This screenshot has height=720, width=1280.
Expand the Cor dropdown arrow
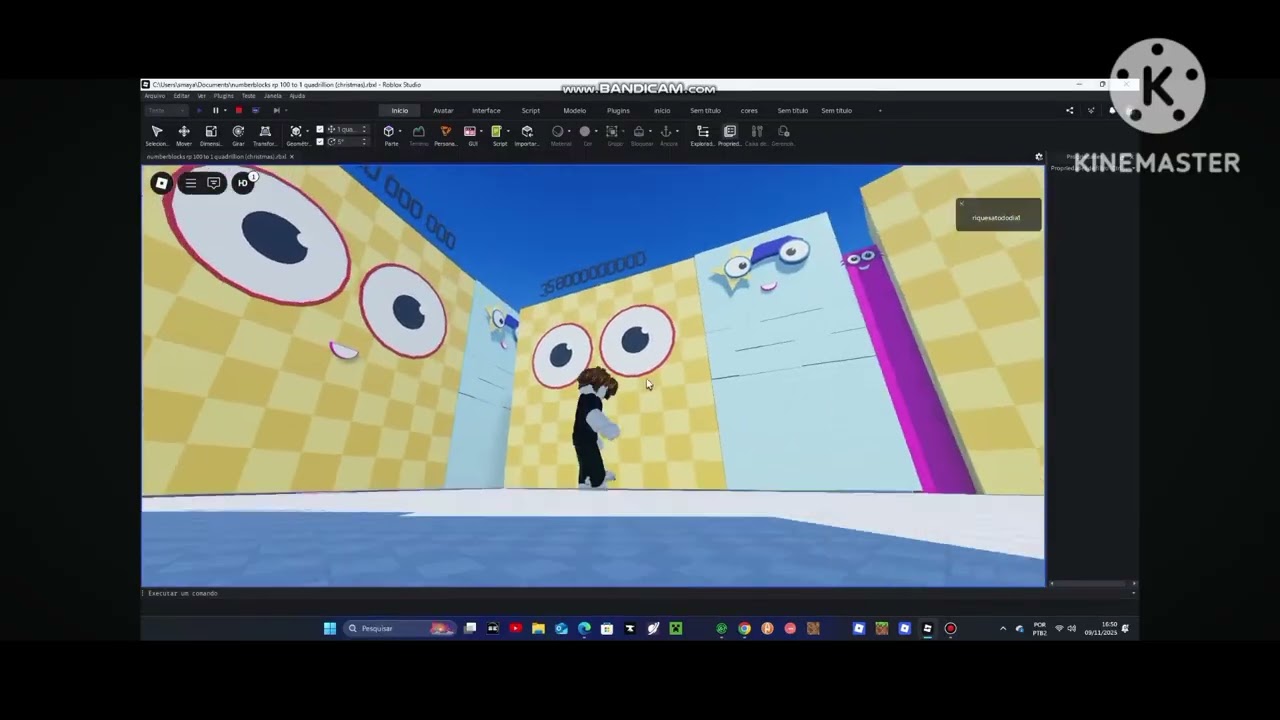[x=596, y=131]
